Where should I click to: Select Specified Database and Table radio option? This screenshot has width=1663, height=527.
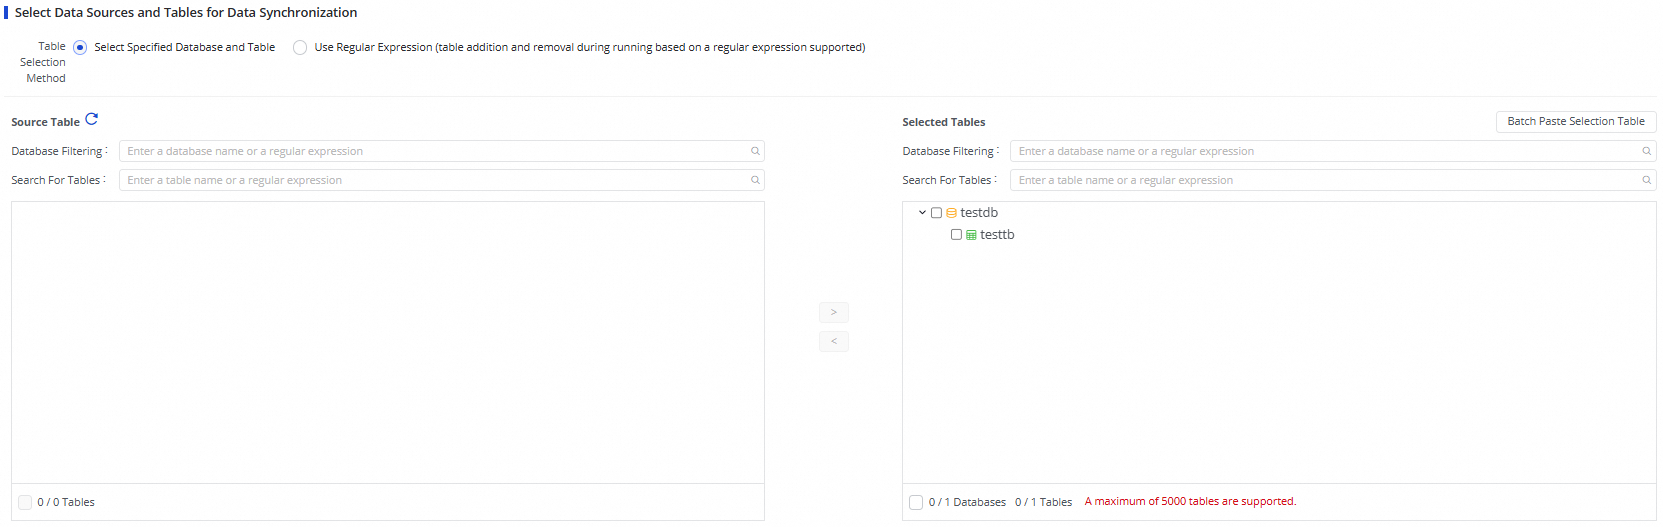coord(80,47)
